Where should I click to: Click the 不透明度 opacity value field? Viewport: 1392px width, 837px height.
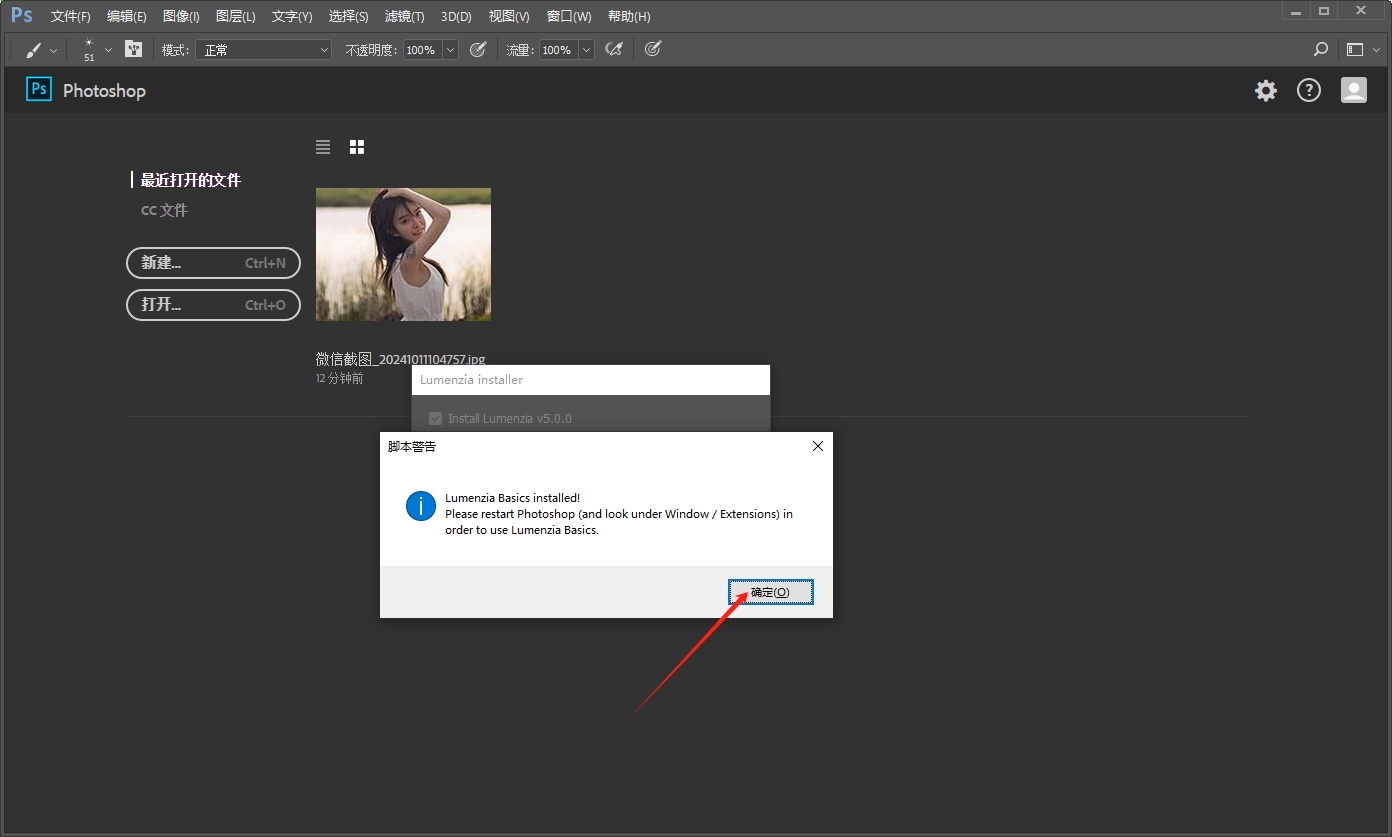[422, 49]
